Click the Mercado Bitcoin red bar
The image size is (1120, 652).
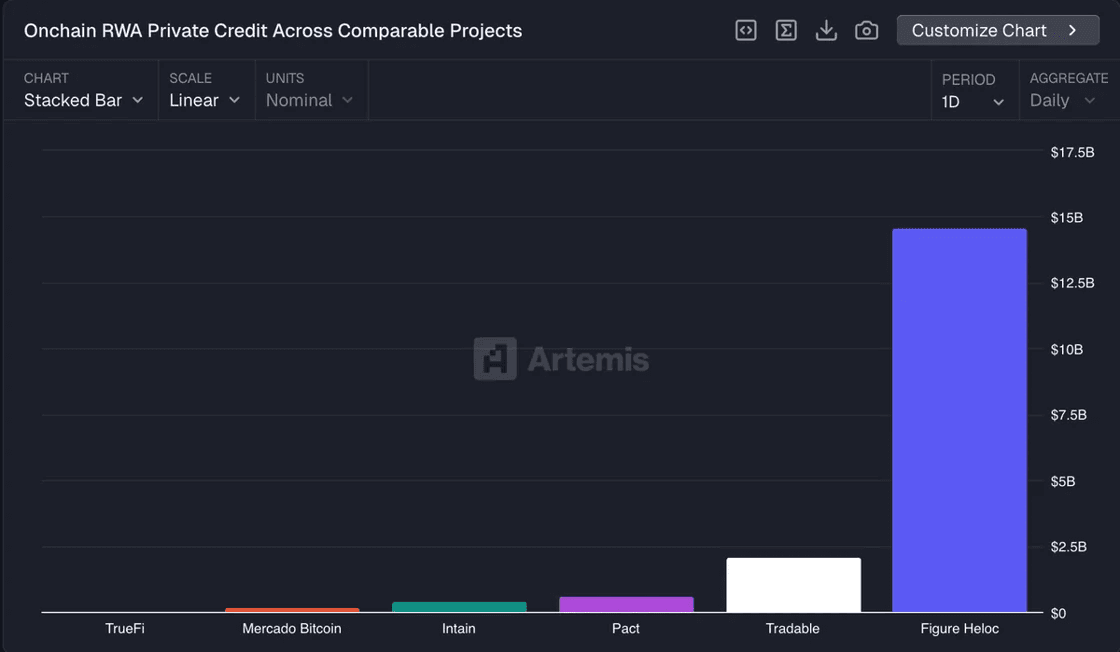coord(292,610)
